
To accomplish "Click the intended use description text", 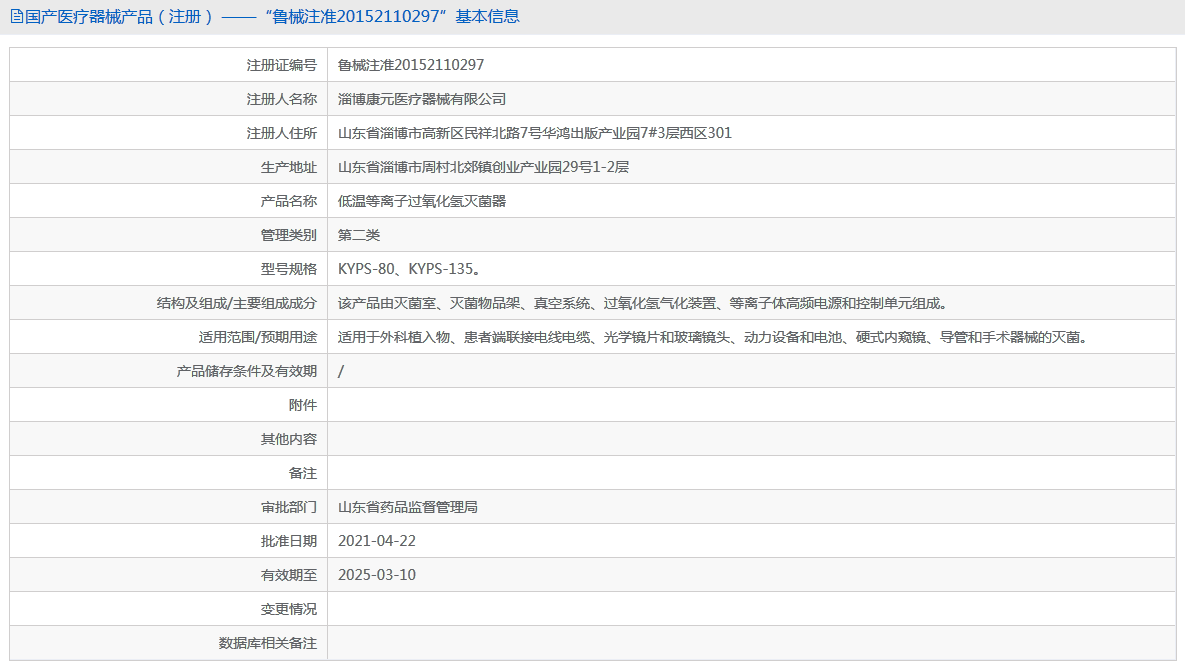I will [x=712, y=337].
